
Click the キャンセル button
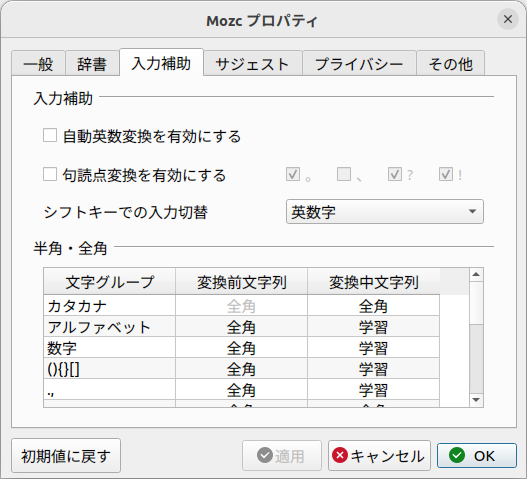point(379,455)
